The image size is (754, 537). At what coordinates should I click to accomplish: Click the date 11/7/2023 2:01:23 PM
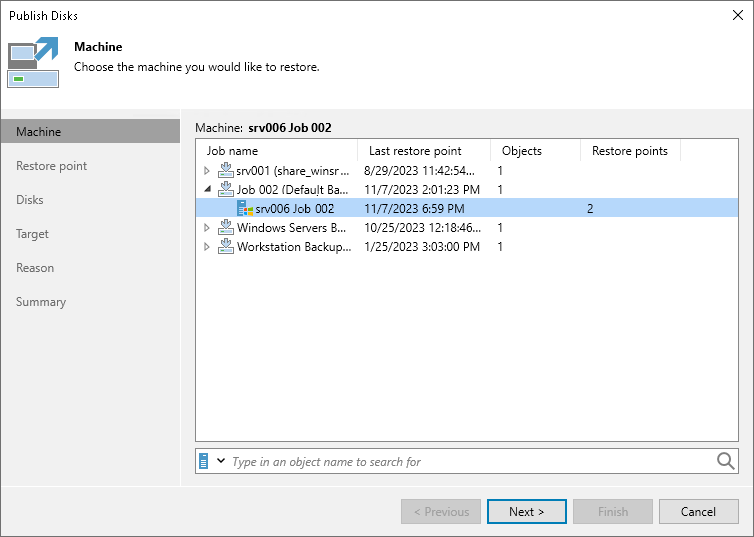click(422, 189)
